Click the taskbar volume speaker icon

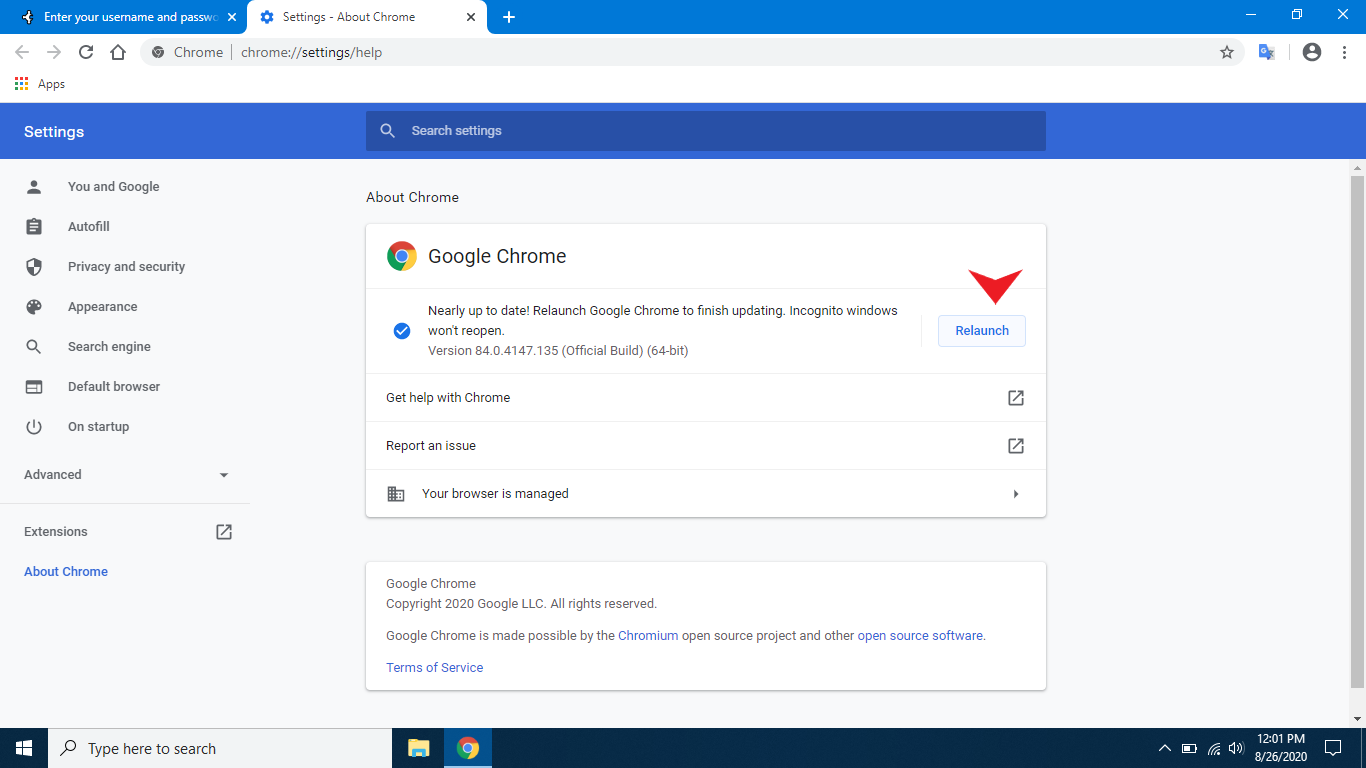point(1236,748)
